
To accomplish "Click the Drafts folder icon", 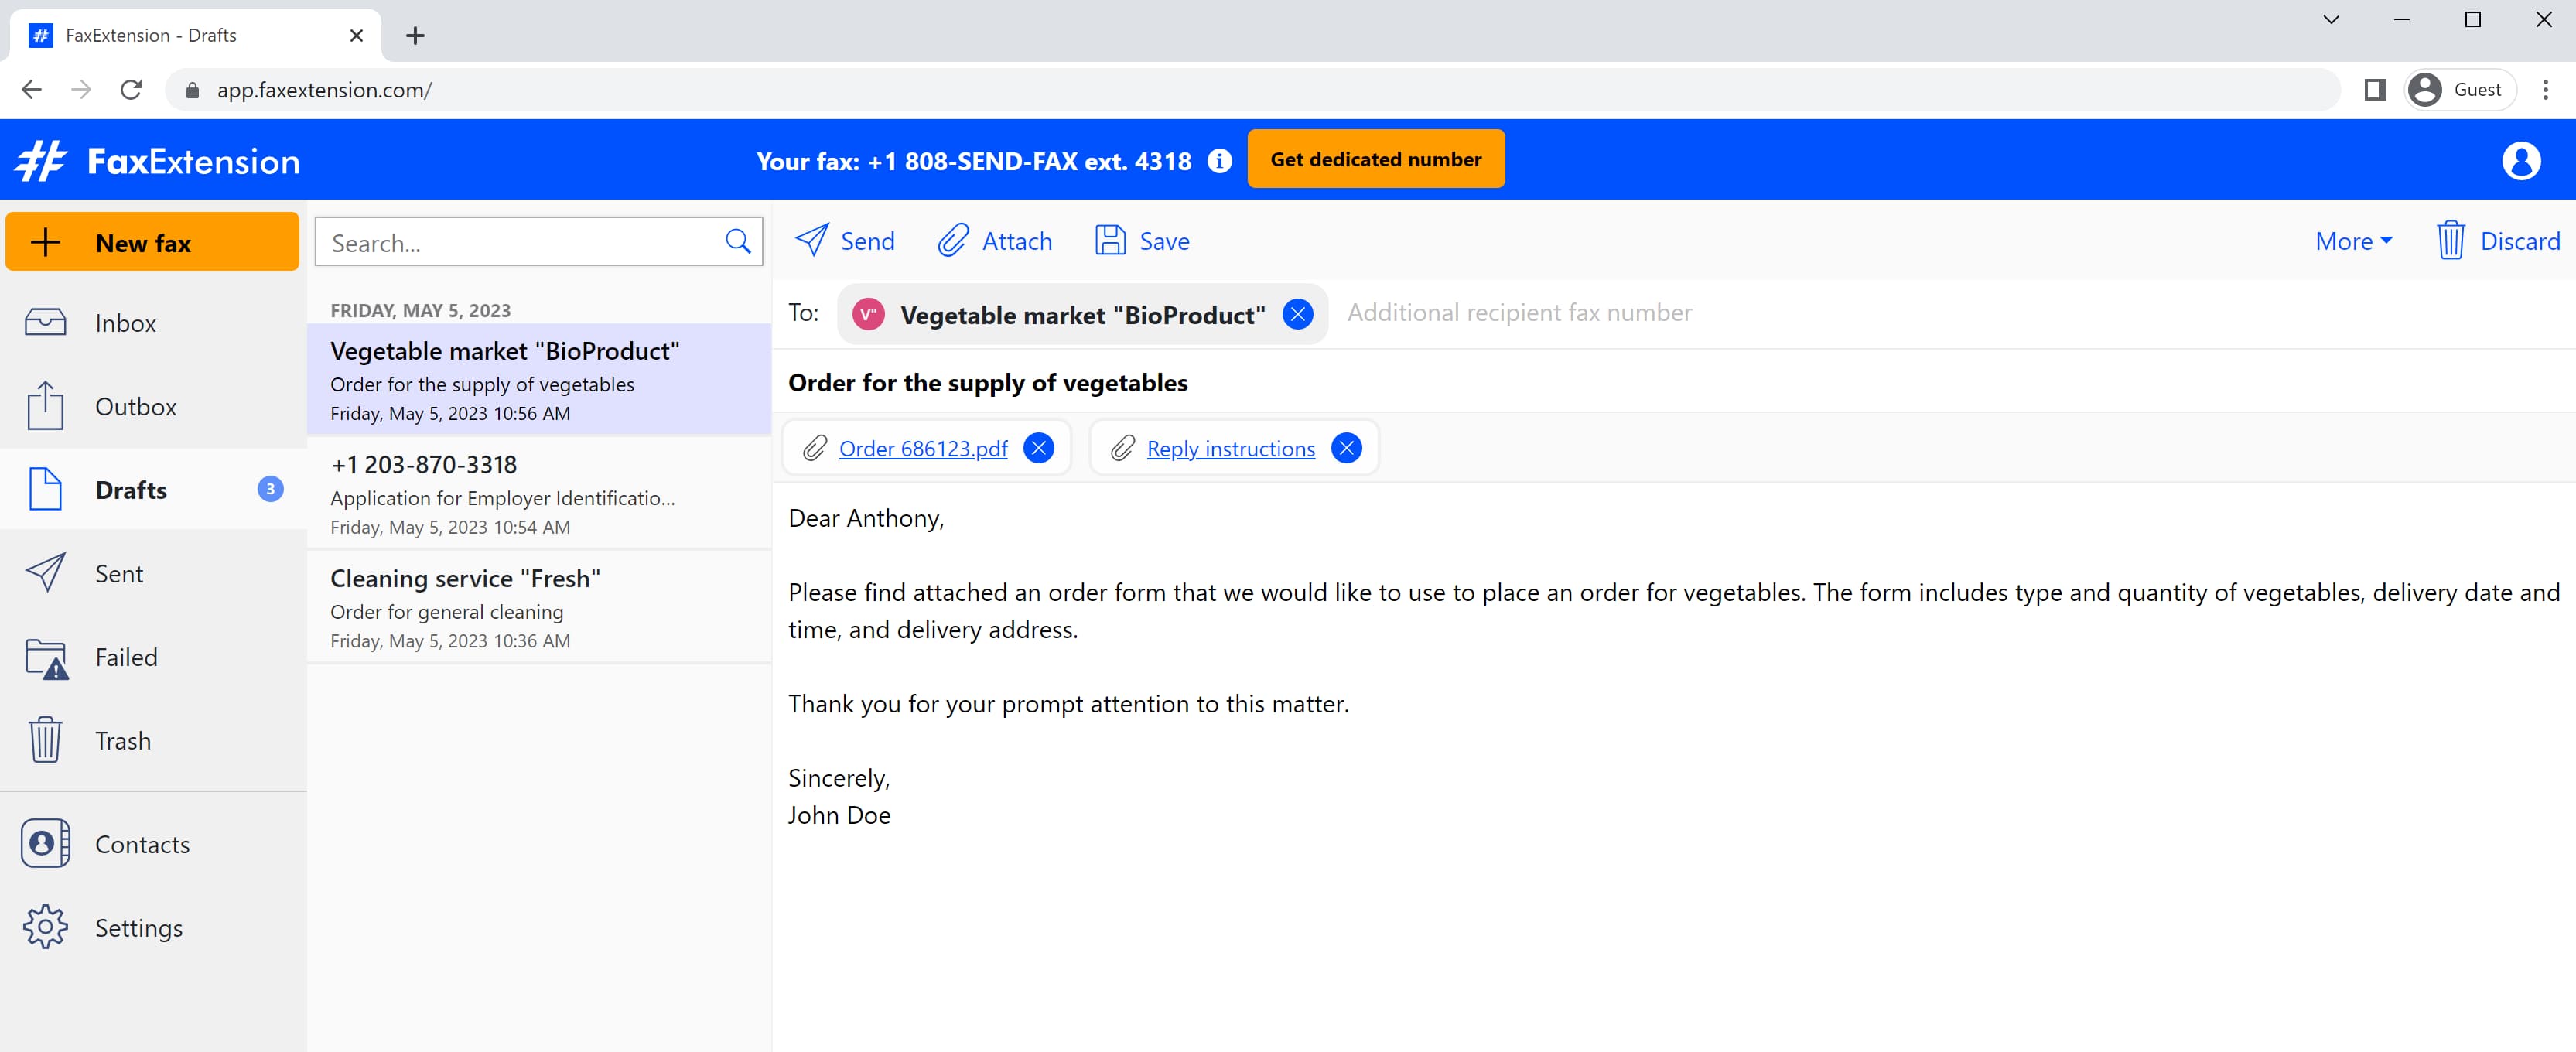I will coord(44,488).
